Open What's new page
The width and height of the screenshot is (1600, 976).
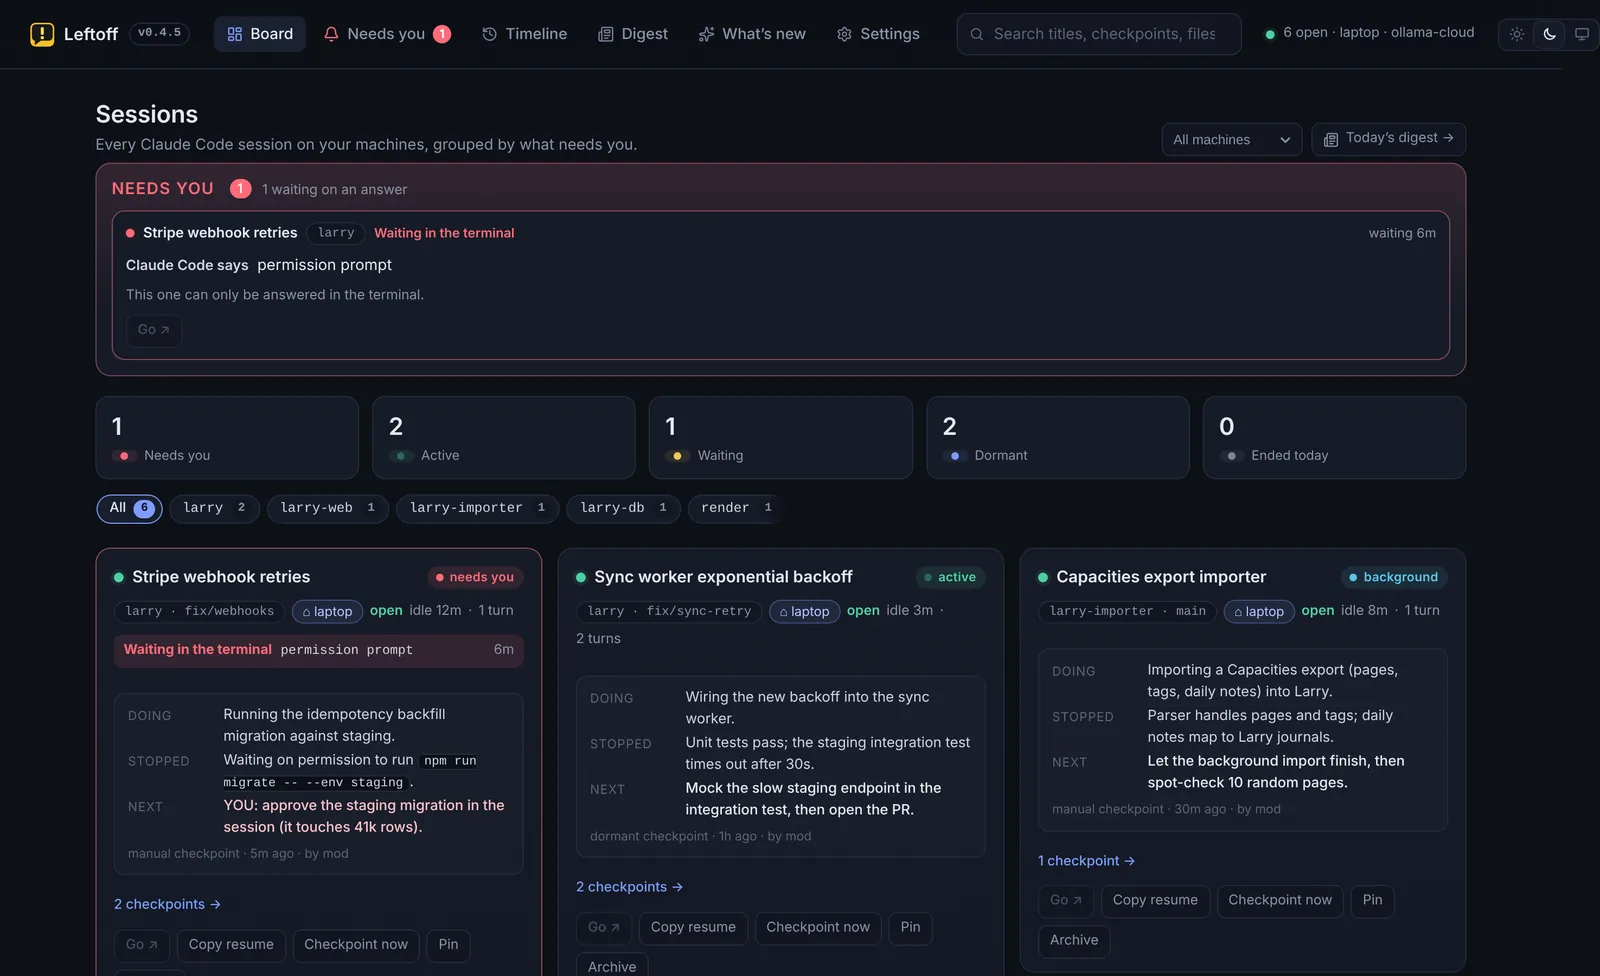coord(752,34)
